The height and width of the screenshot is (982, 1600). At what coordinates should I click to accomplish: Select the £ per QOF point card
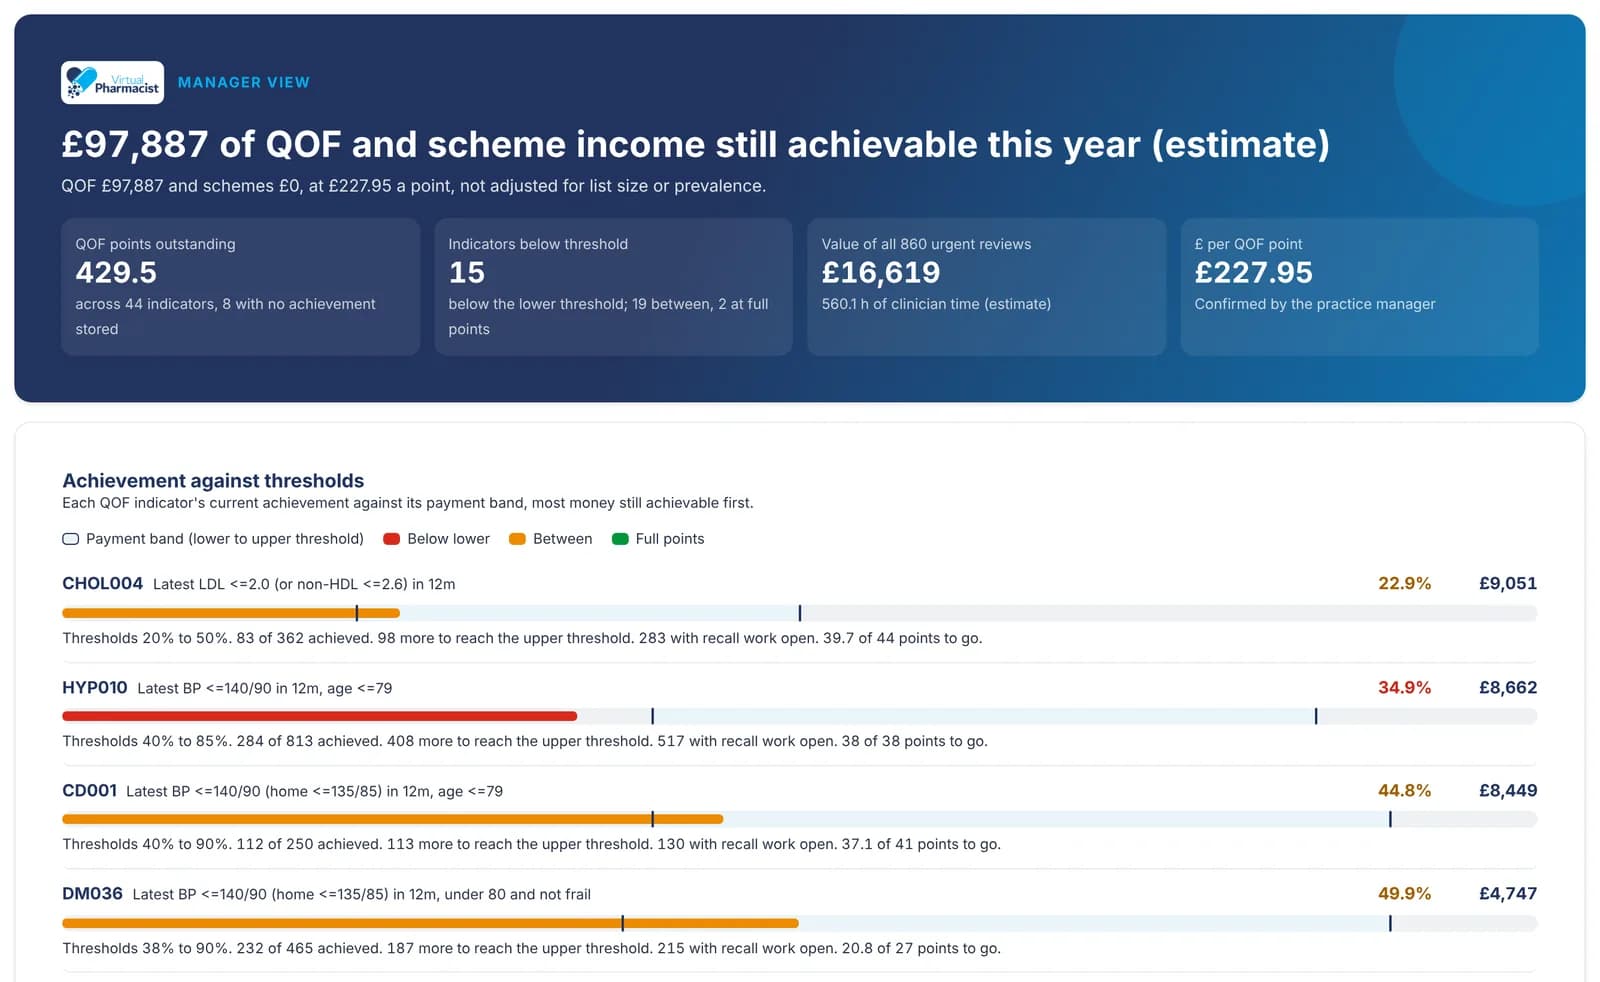pyautogui.click(x=1359, y=287)
